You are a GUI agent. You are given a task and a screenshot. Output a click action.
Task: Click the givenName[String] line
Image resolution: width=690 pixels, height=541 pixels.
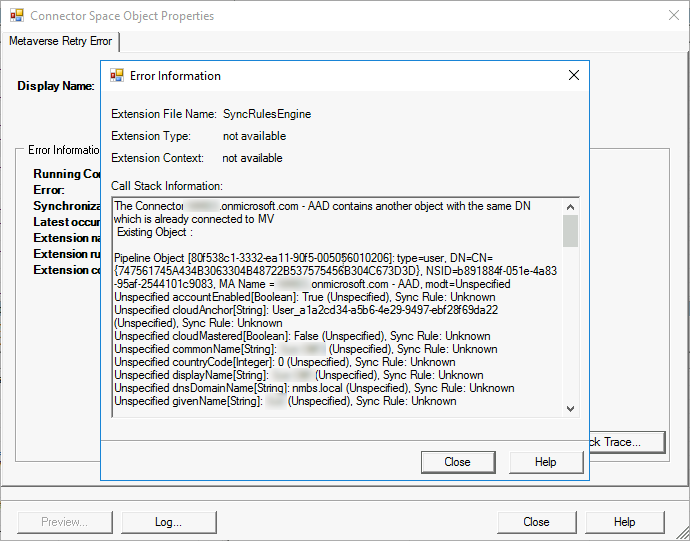click(x=285, y=401)
